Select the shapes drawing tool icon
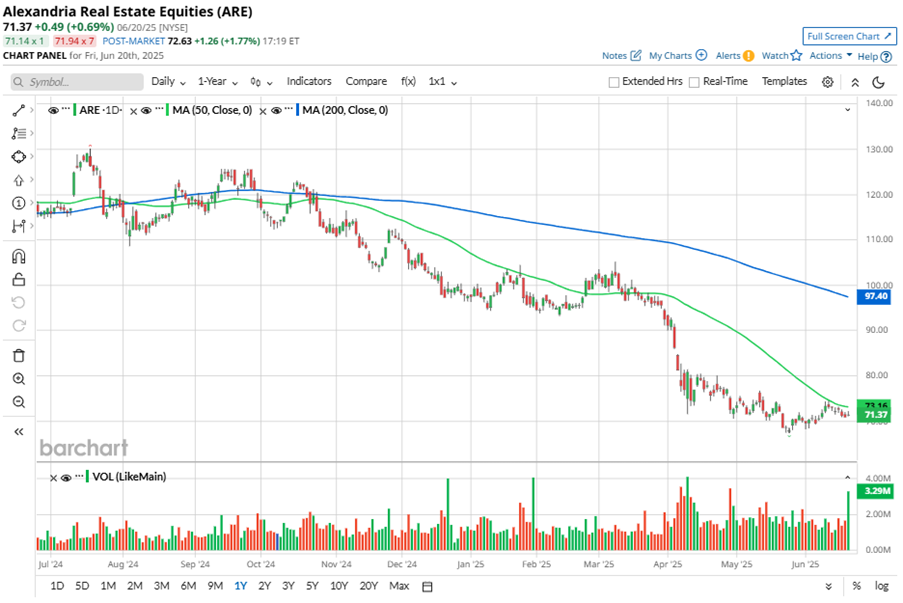 18,157
